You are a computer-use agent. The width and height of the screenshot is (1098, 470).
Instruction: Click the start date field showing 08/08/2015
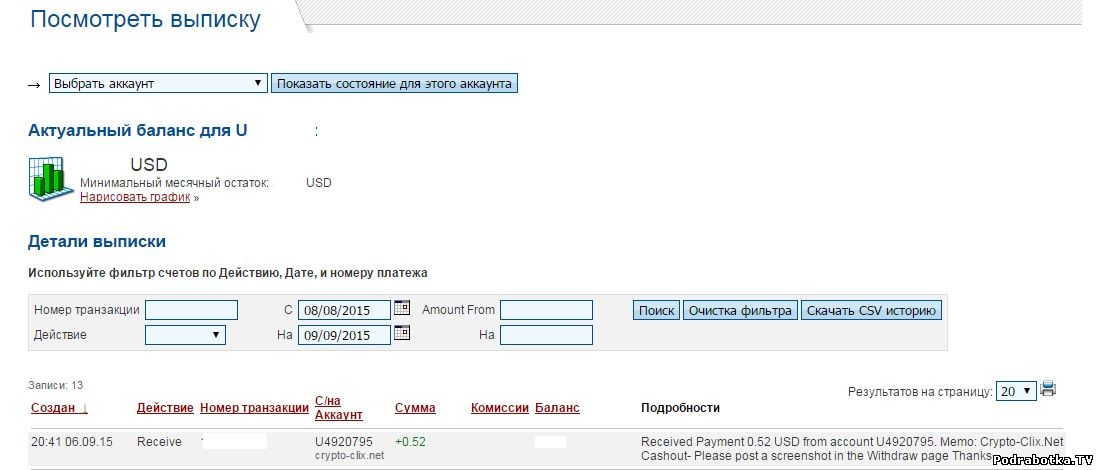344,310
